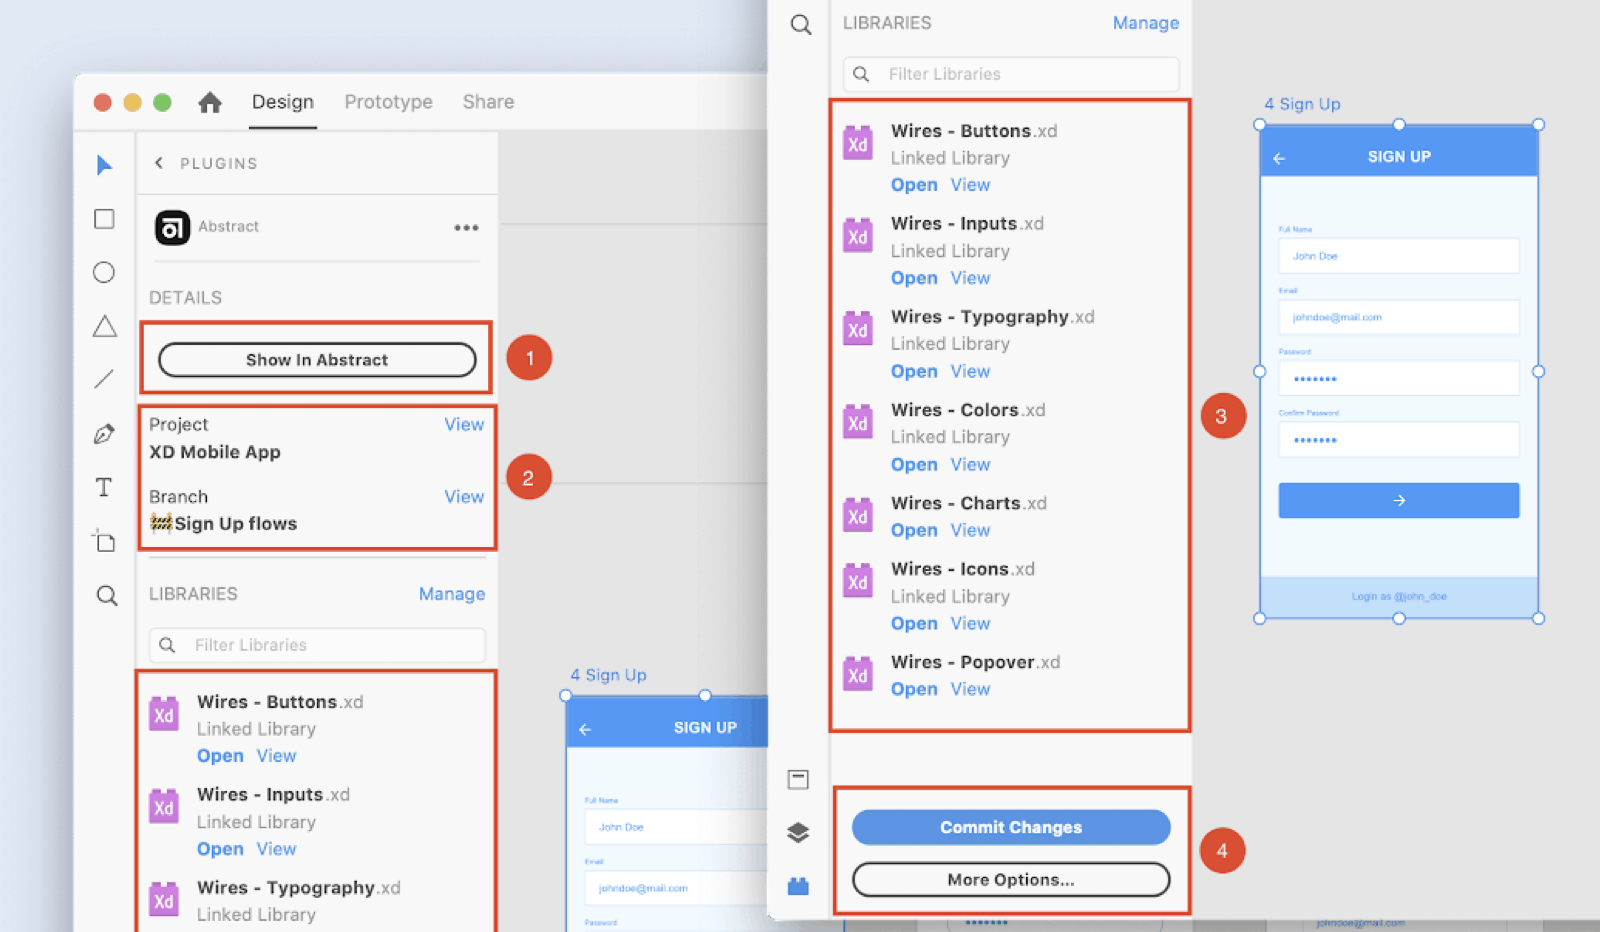Open the Wires - Typography library

[914, 372]
